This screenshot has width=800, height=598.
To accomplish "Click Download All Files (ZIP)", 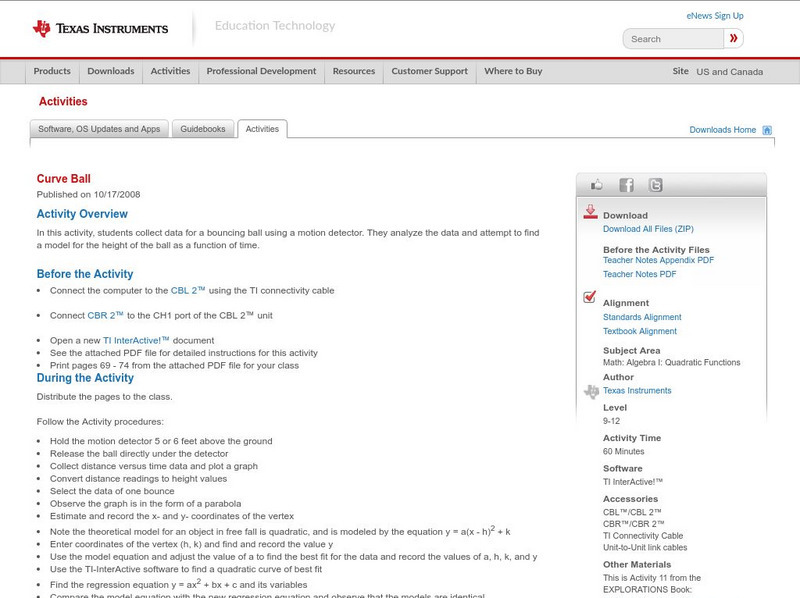I will tap(648, 229).
